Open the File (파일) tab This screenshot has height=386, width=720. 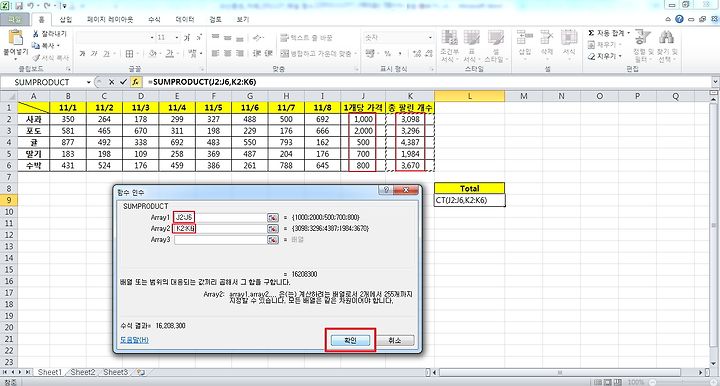coord(15,20)
